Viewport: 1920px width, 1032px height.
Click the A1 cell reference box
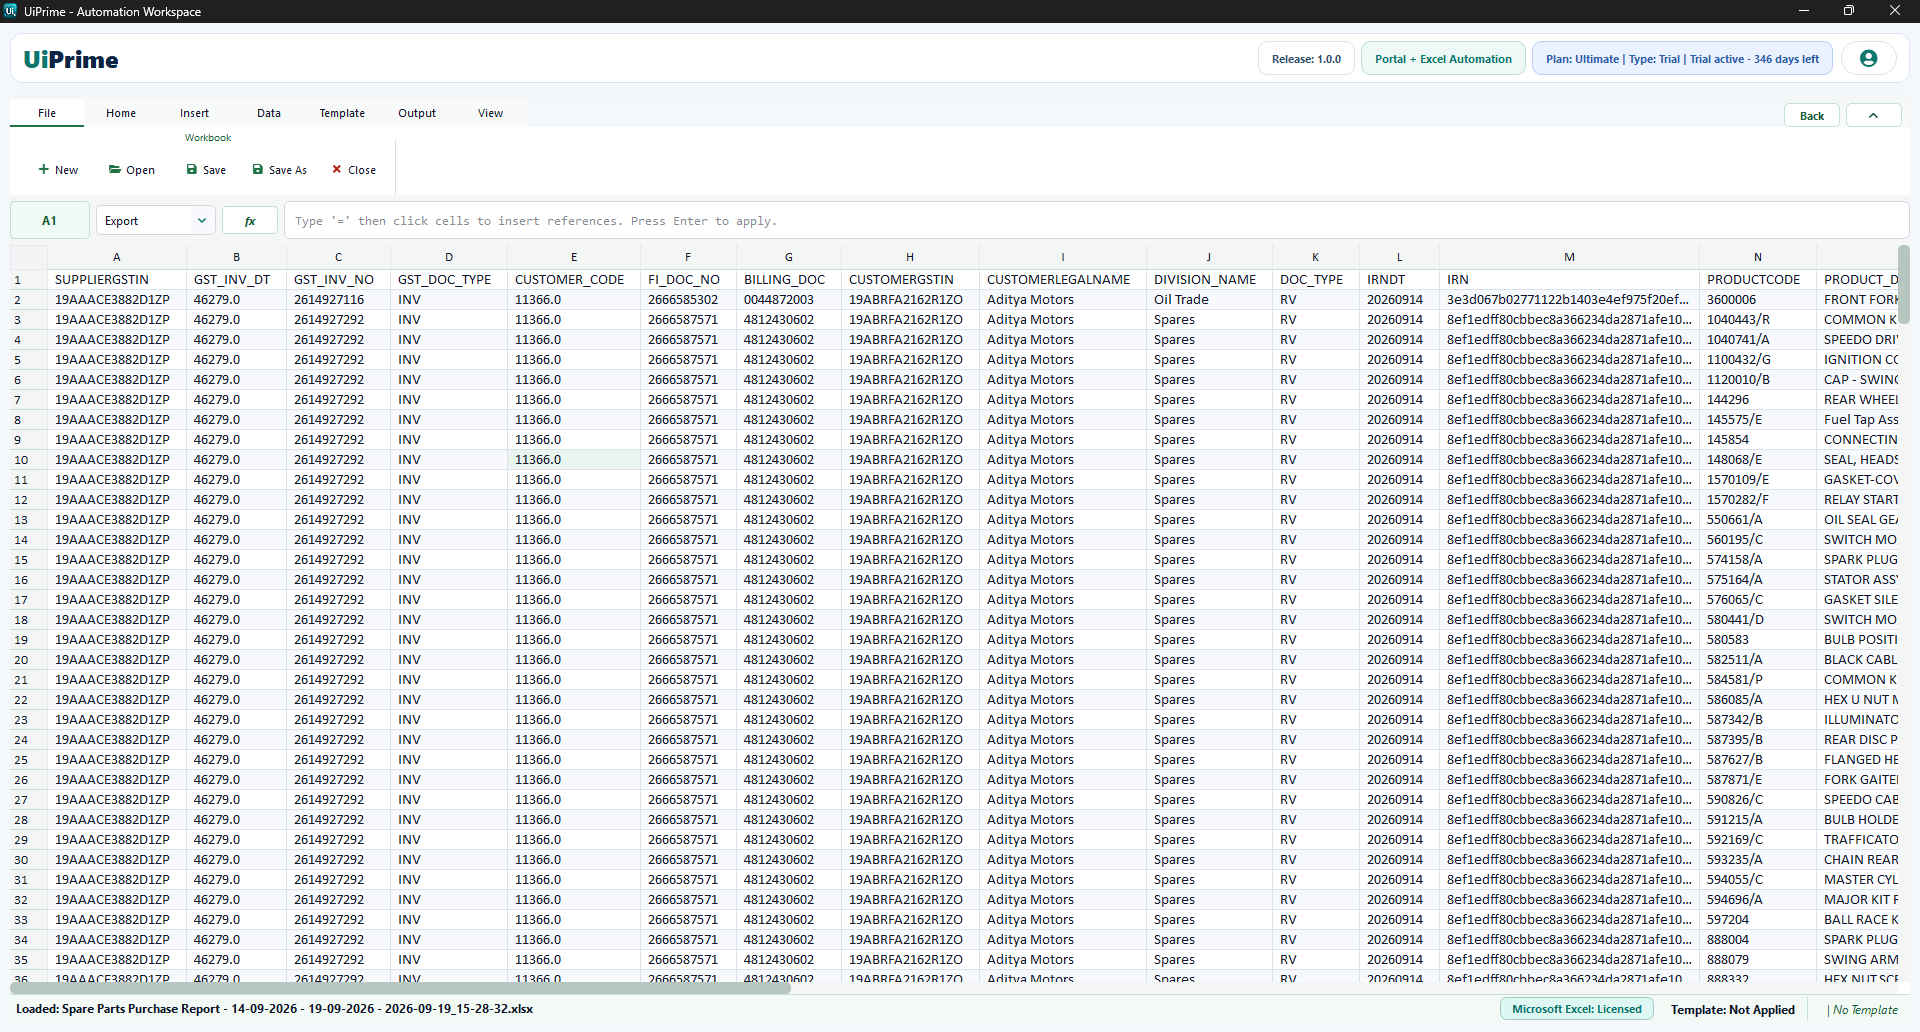49,221
